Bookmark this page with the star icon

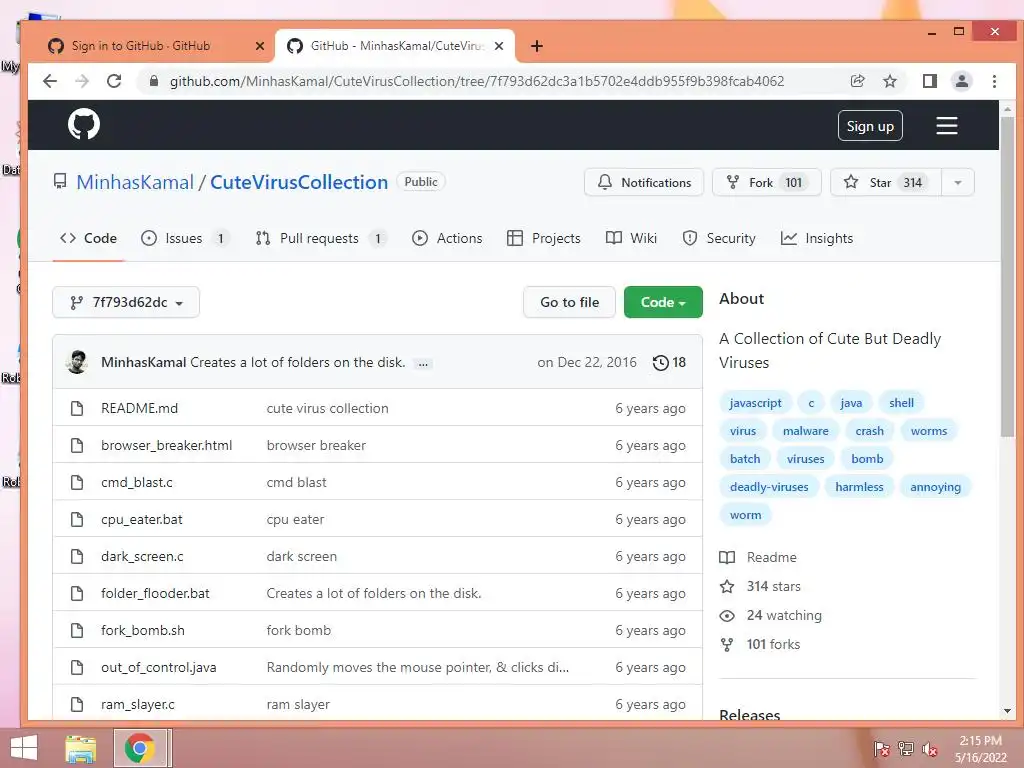pos(889,81)
